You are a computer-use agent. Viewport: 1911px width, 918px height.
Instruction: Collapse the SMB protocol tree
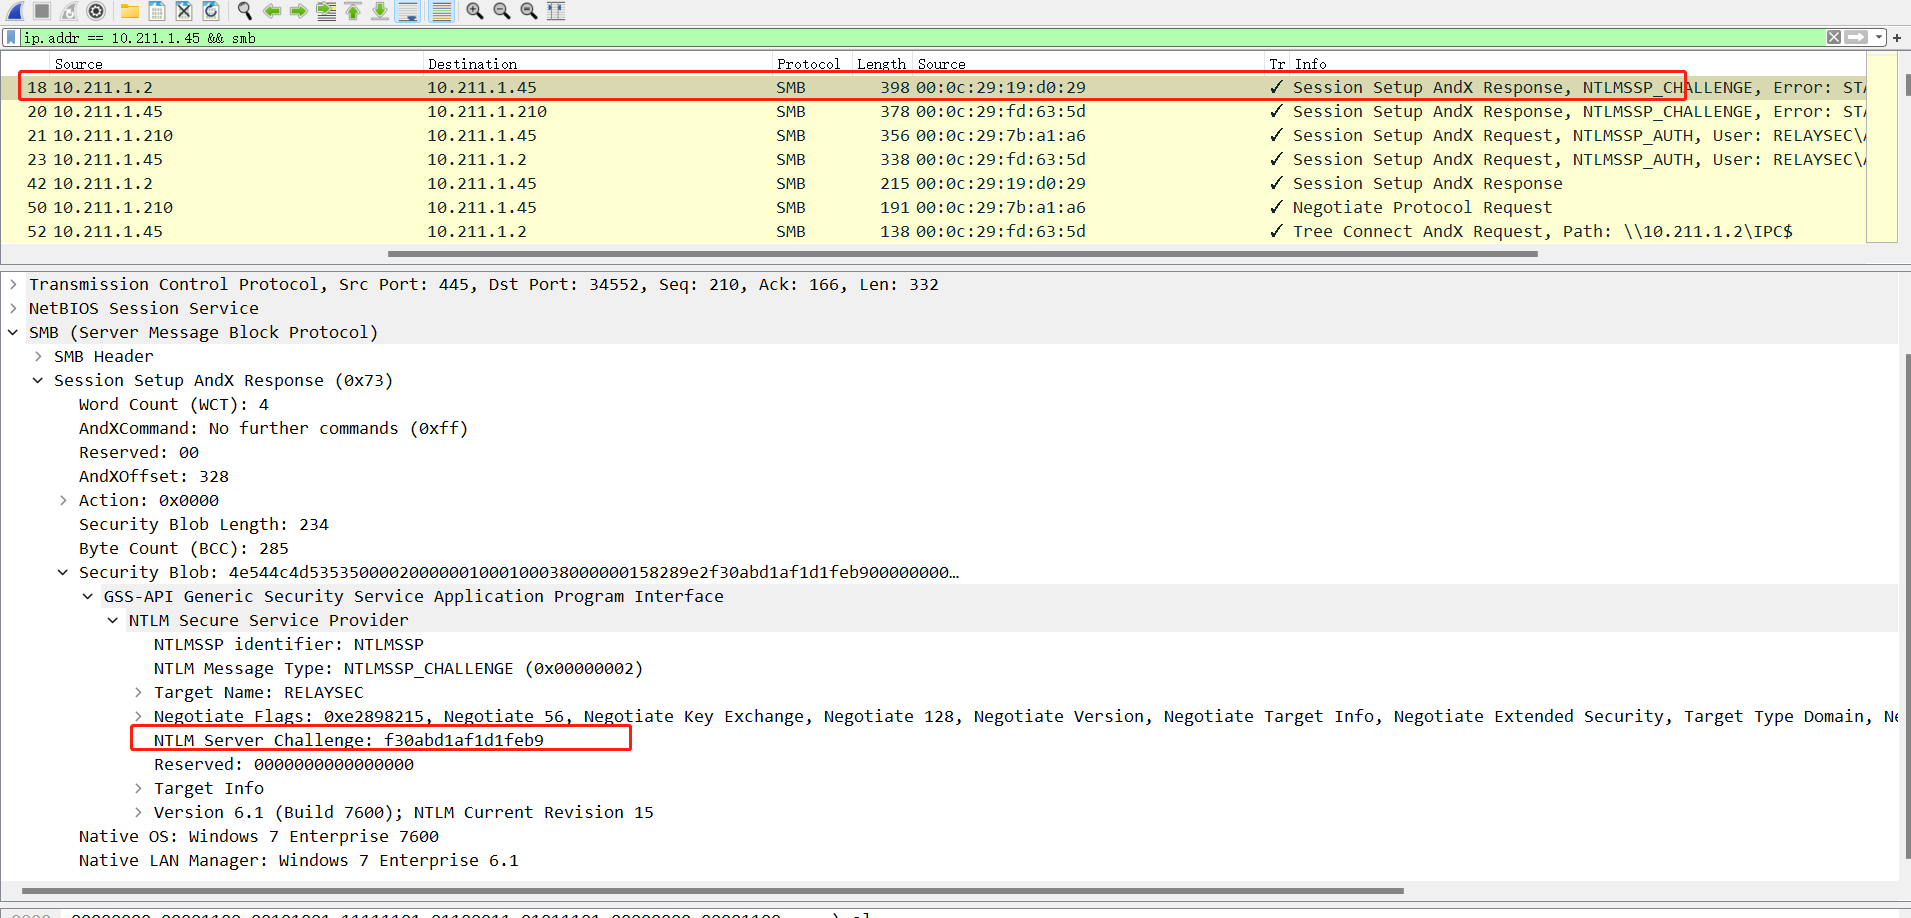13,332
